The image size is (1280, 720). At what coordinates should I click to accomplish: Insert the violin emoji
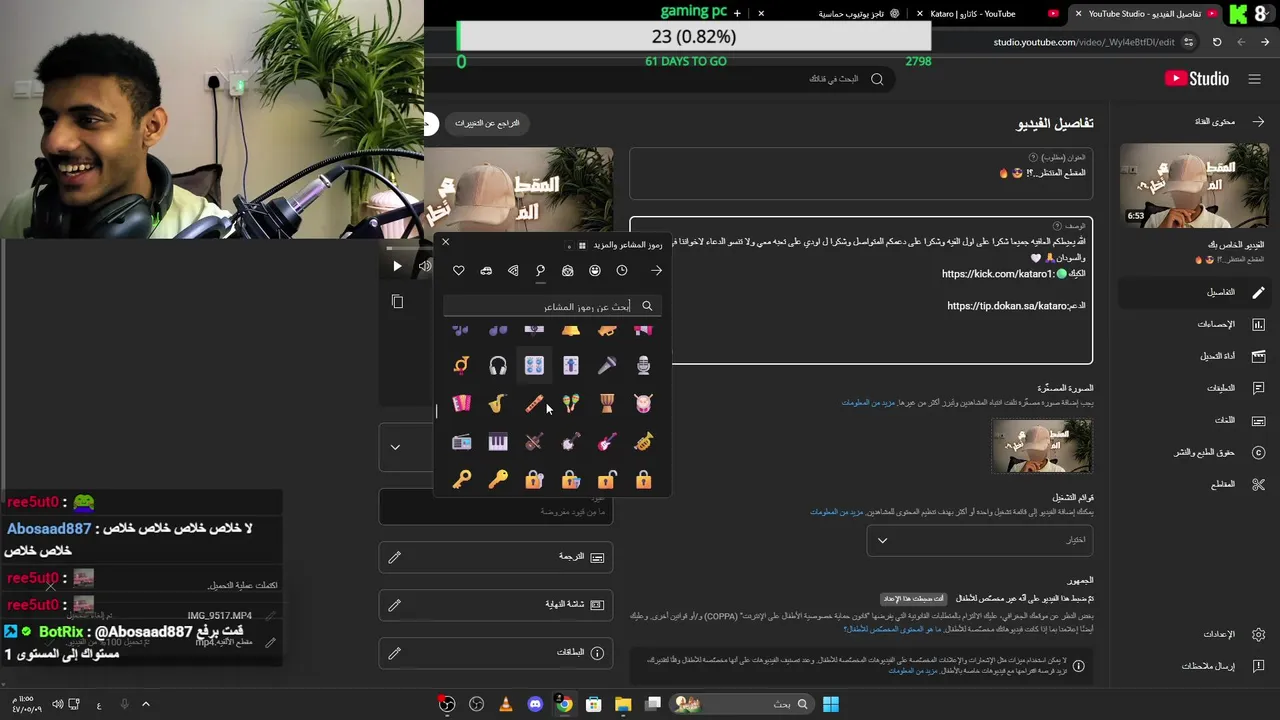(x=534, y=441)
